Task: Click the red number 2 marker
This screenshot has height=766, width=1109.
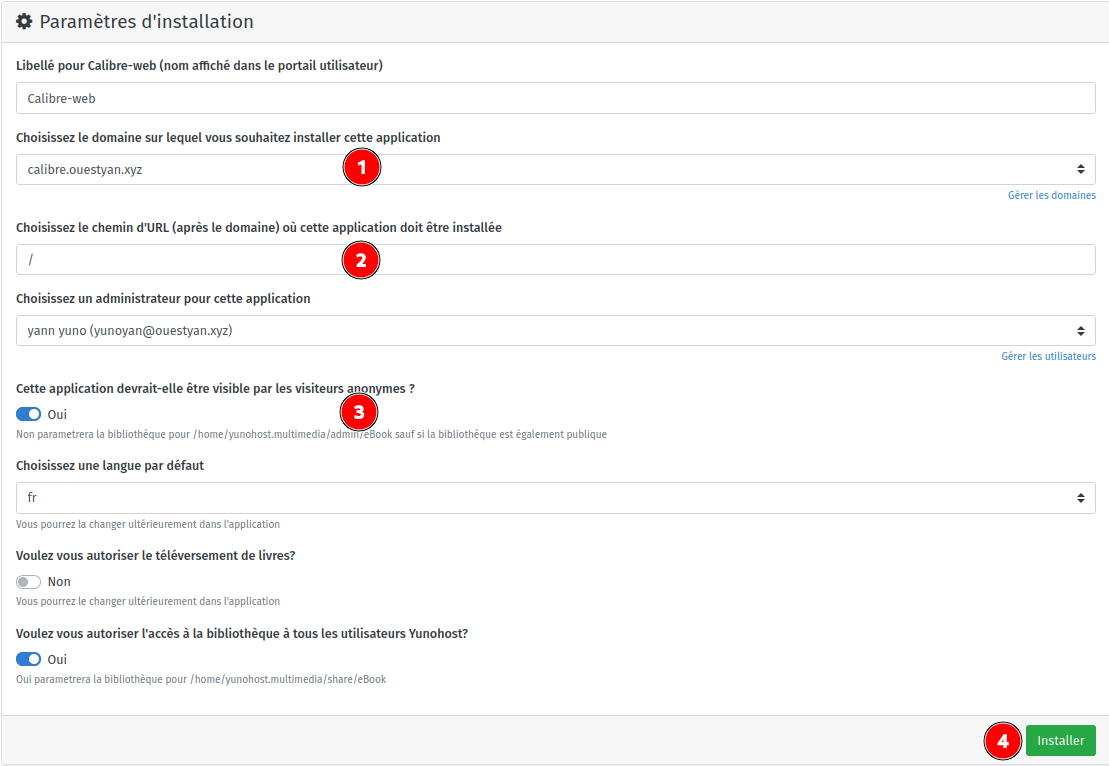Action: [x=361, y=261]
